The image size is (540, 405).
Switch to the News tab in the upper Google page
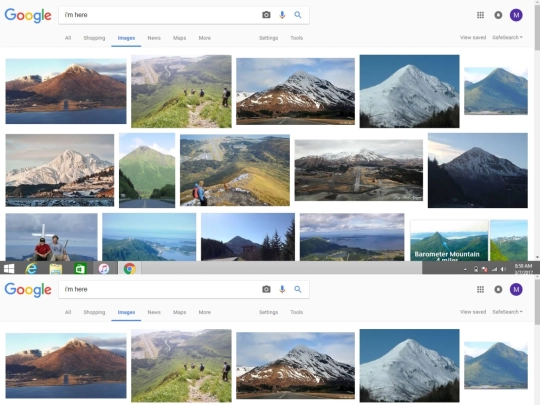[154, 38]
